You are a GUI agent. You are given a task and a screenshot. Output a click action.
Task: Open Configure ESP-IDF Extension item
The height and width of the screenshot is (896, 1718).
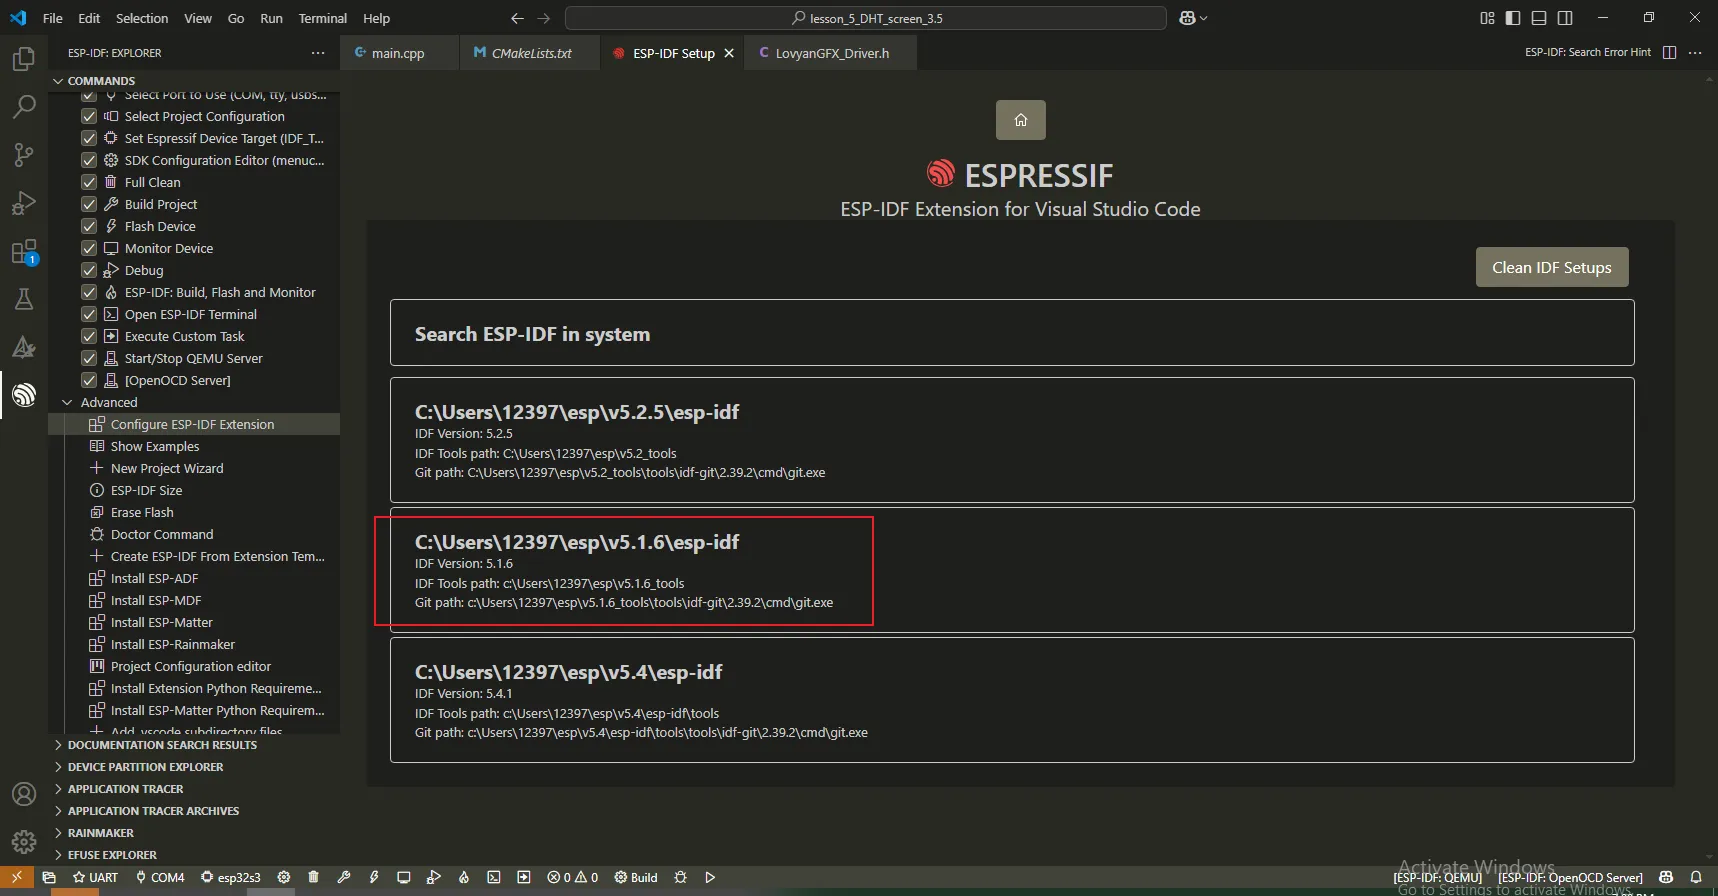click(194, 424)
